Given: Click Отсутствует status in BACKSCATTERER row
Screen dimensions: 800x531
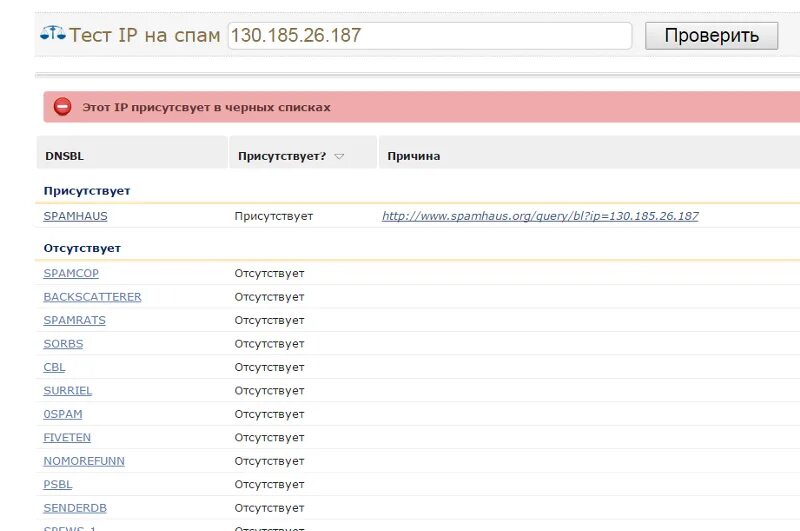Looking at the screenshot, I should 269,296.
